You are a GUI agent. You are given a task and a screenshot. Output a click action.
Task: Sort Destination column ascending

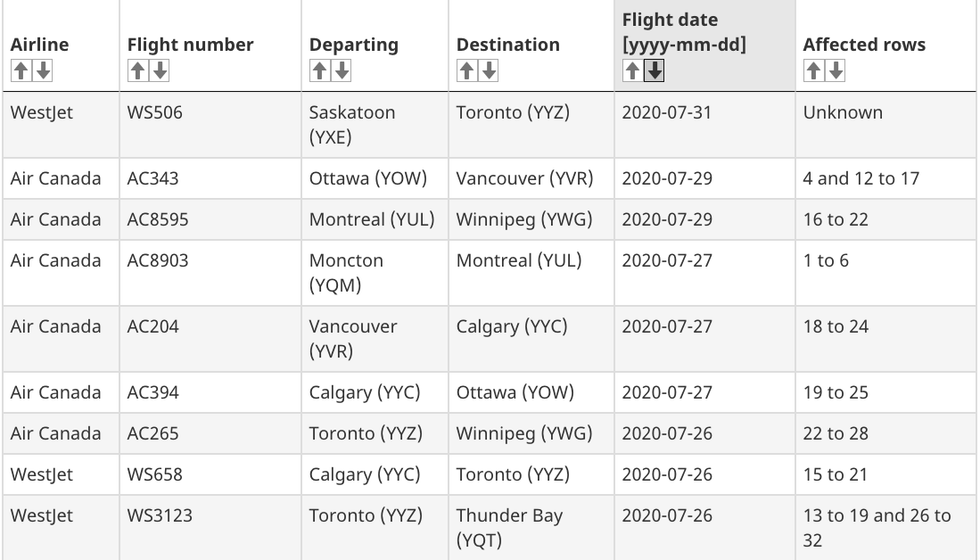pos(466,71)
